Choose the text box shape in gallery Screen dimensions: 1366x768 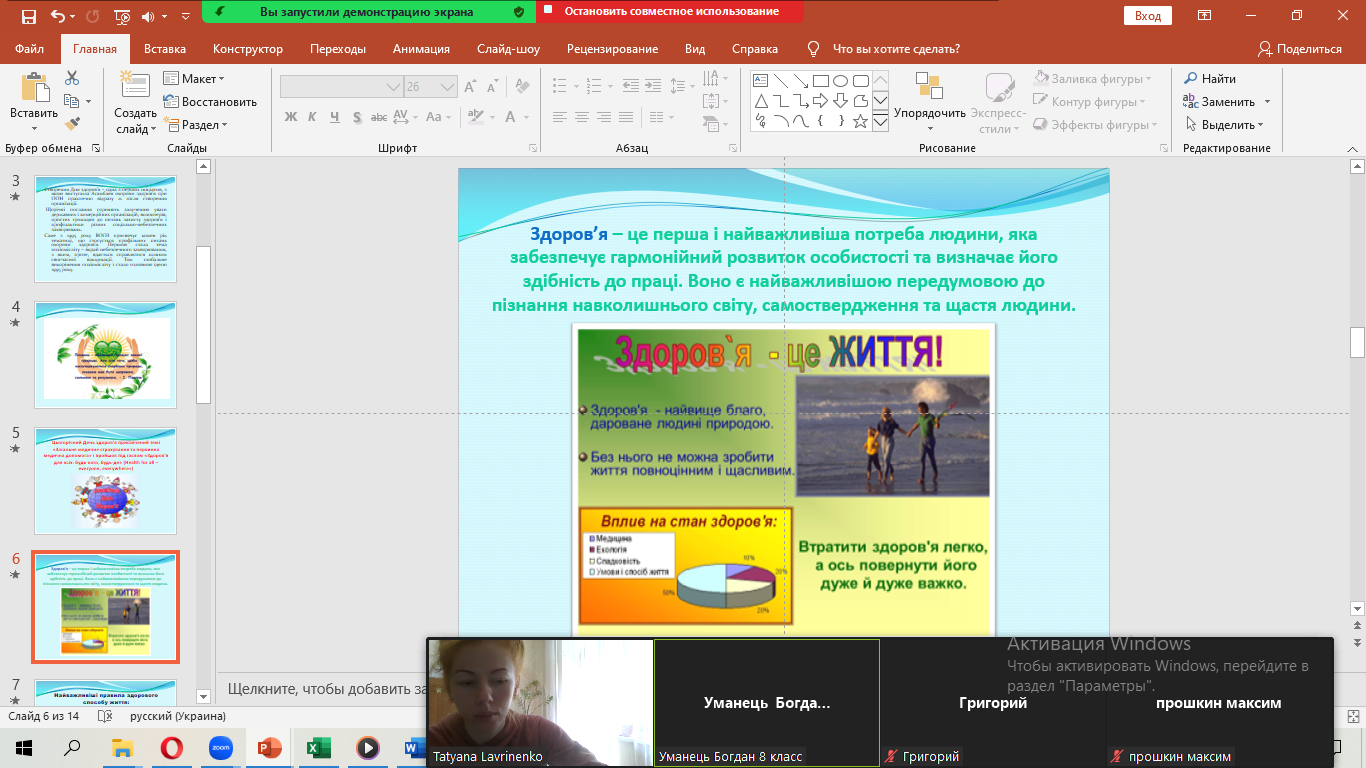[760, 81]
